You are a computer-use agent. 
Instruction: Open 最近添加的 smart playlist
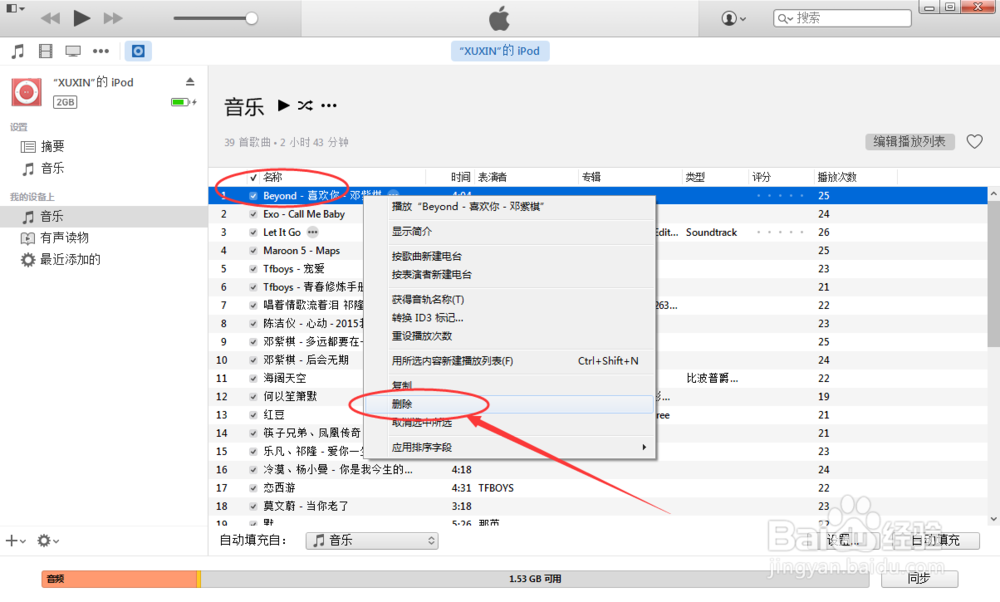70,260
